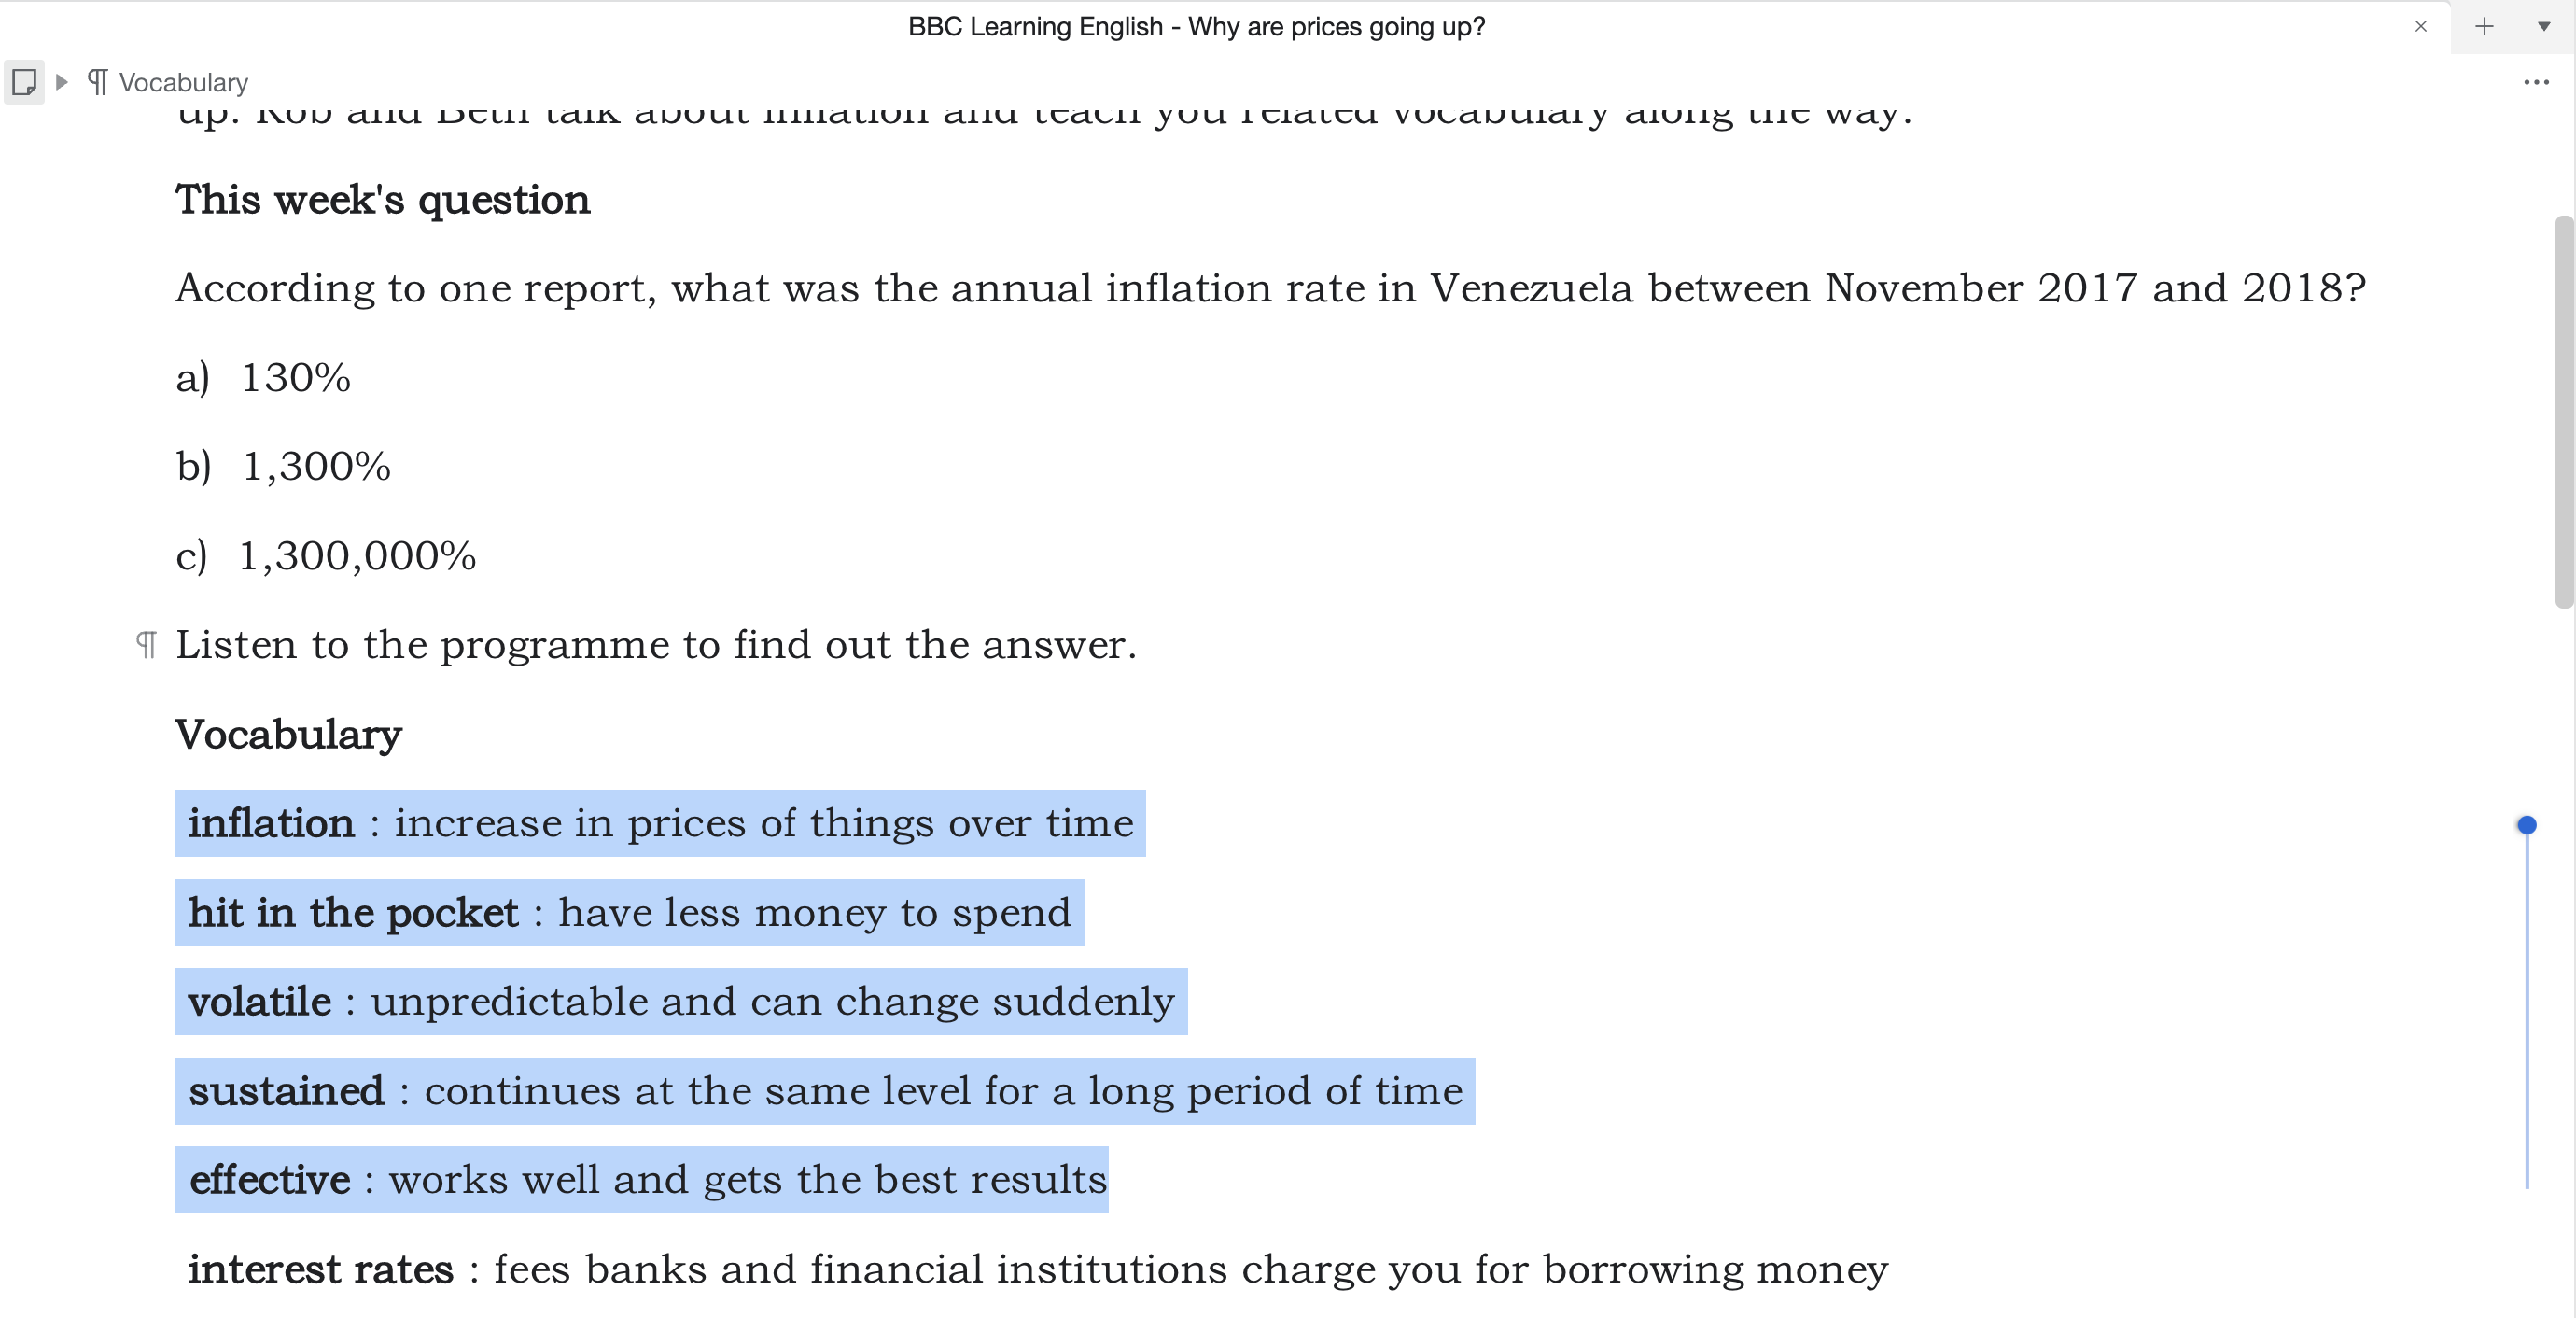
Task: Click the highlighted 'volatile' vocabulary term
Action: click(259, 1002)
